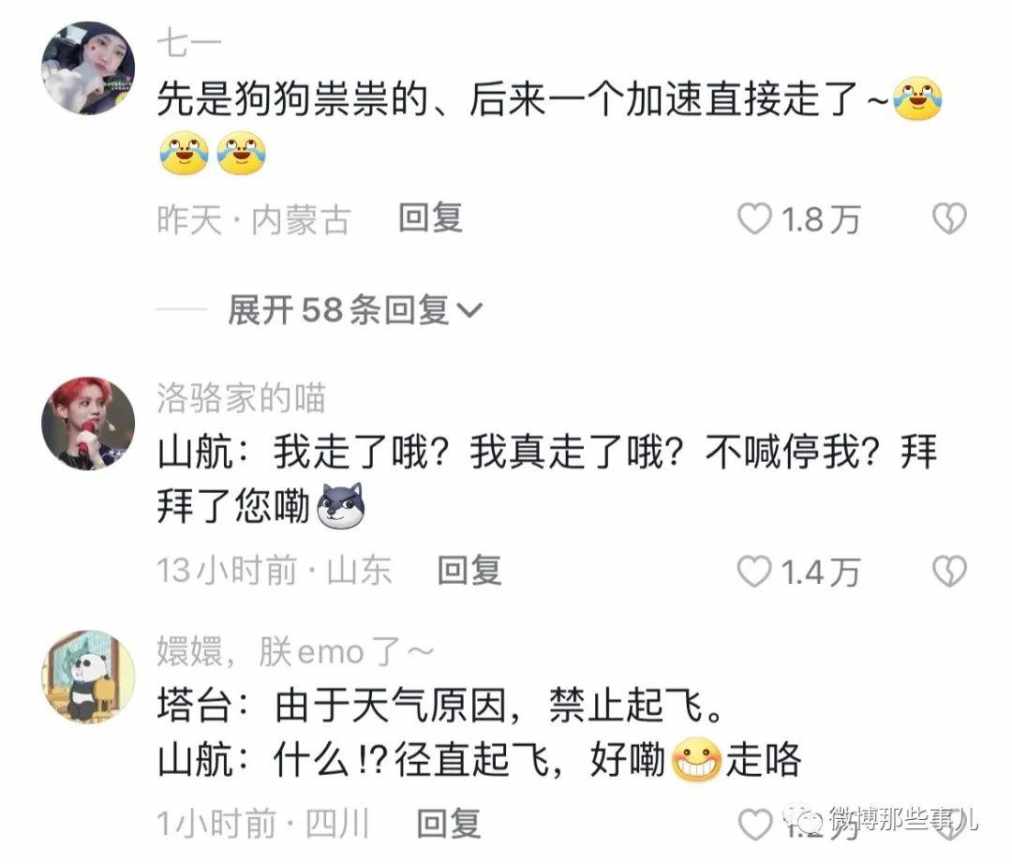Reply to 洛骆家的喵's comment
The image size is (1012, 864).
tap(469, 570)
